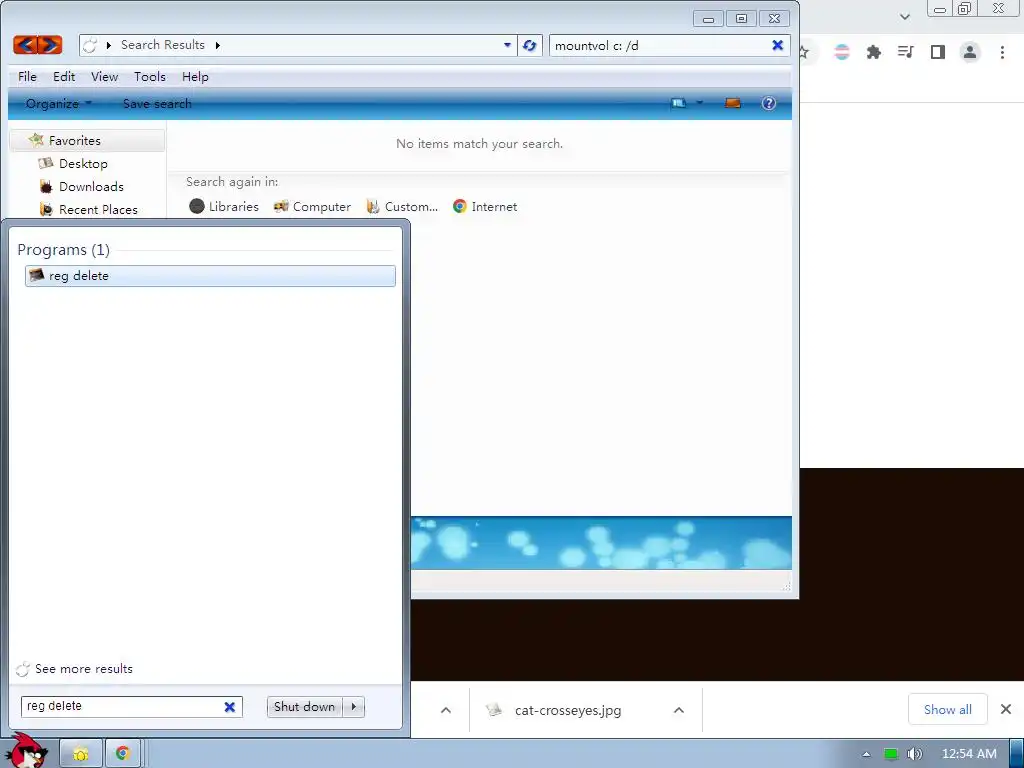This screenshot has width=1024, height=768.
Task: Expand the Shut down options arrow
Action: [x=353, y=707]
